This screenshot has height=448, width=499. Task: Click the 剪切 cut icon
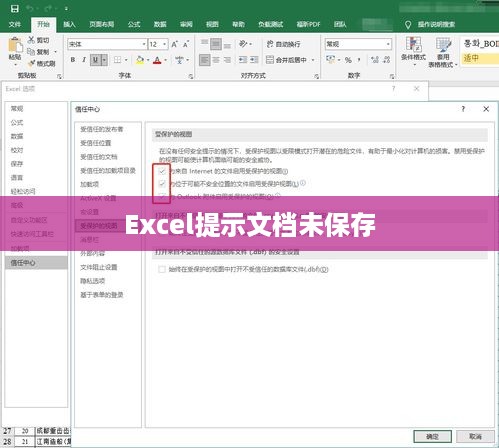[x=31, y=40]
